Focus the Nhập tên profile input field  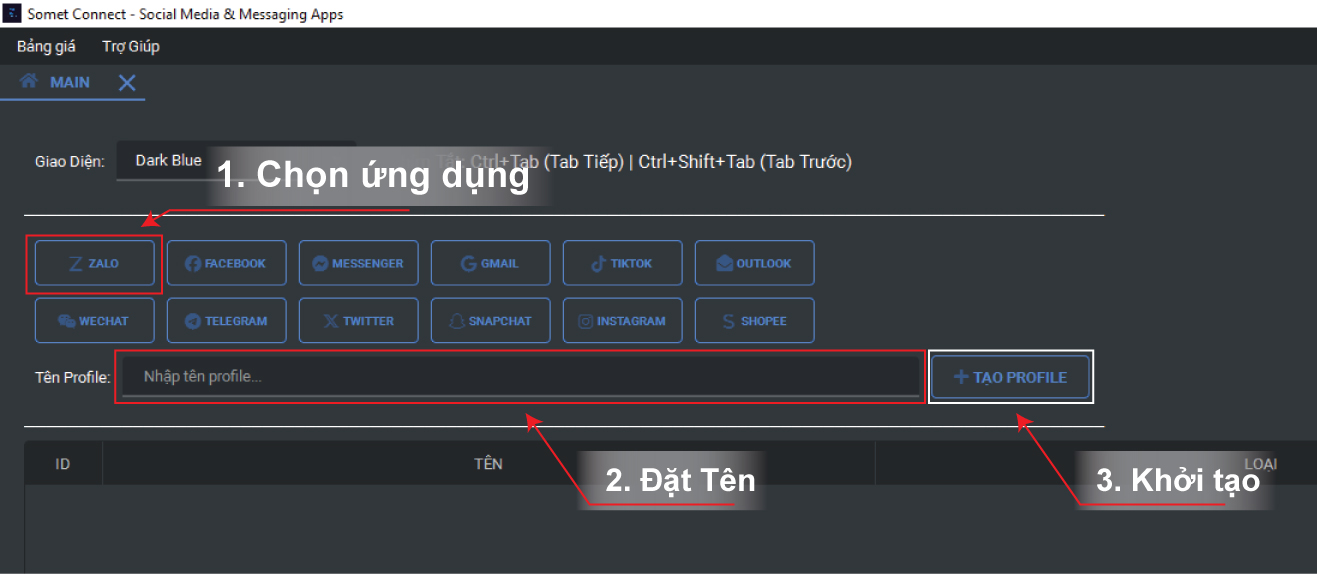(x=520, y=377)
